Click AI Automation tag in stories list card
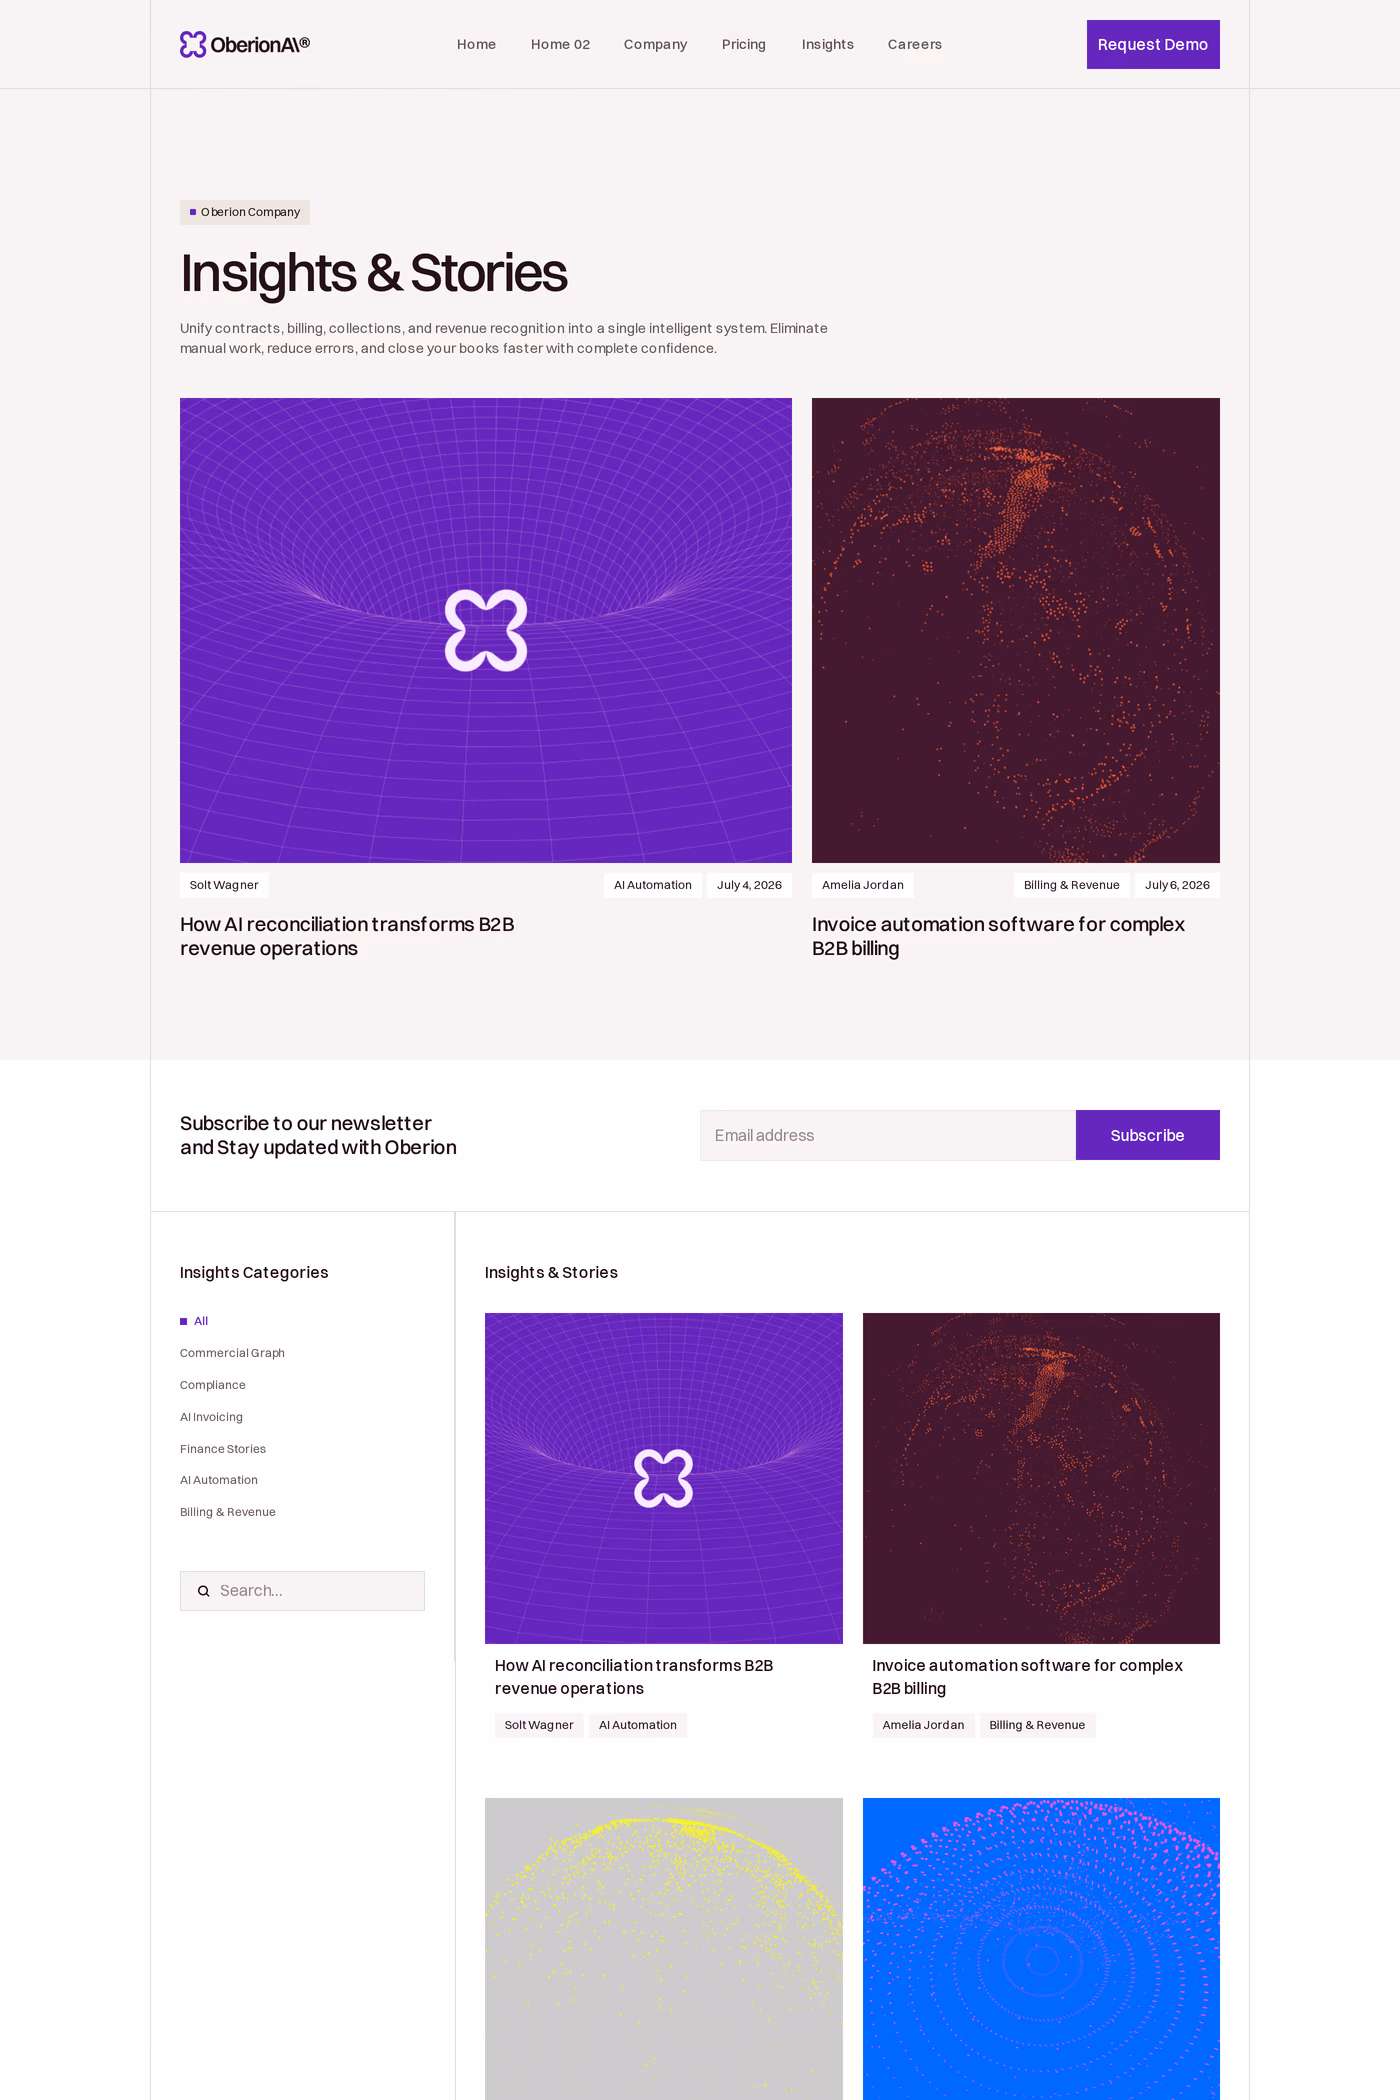This screenshot has width=1400, height=2100. [x=638, y=1725]
